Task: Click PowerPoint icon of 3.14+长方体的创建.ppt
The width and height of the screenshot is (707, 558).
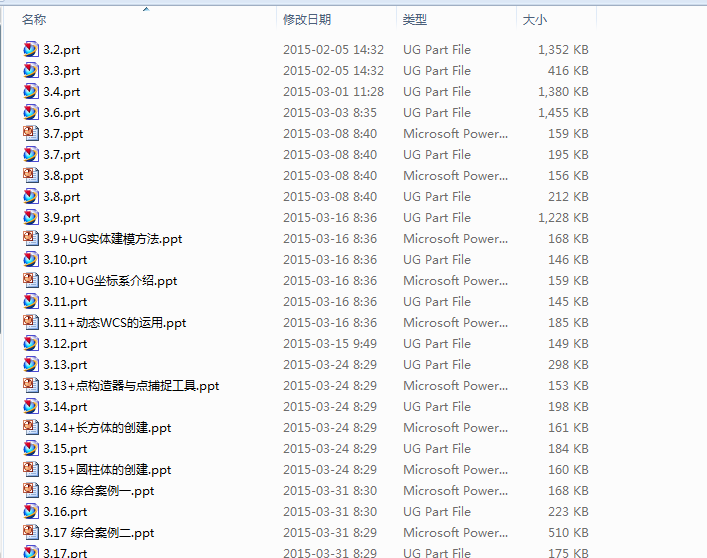Action: tap(31, 427)
